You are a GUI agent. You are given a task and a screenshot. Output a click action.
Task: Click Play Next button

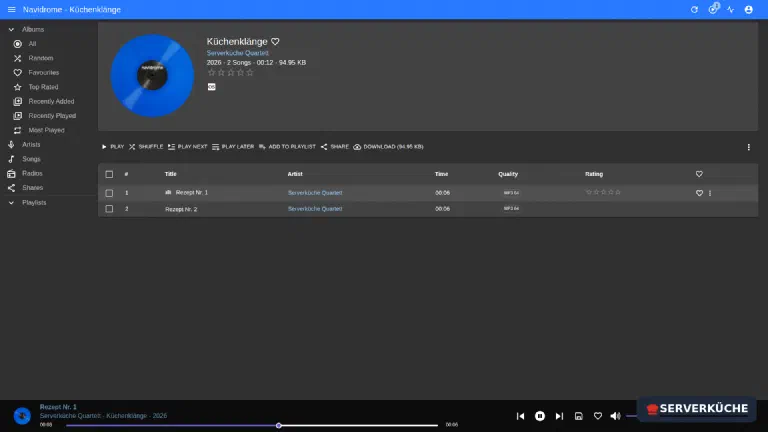pyautogui.click(x=188, y=146)
